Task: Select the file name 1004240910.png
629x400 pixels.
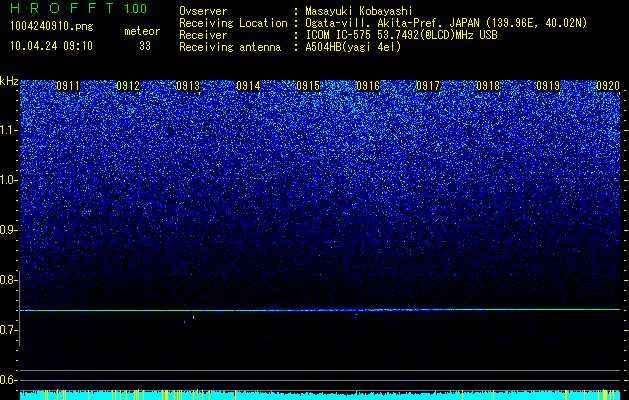Action: (52, 27)
